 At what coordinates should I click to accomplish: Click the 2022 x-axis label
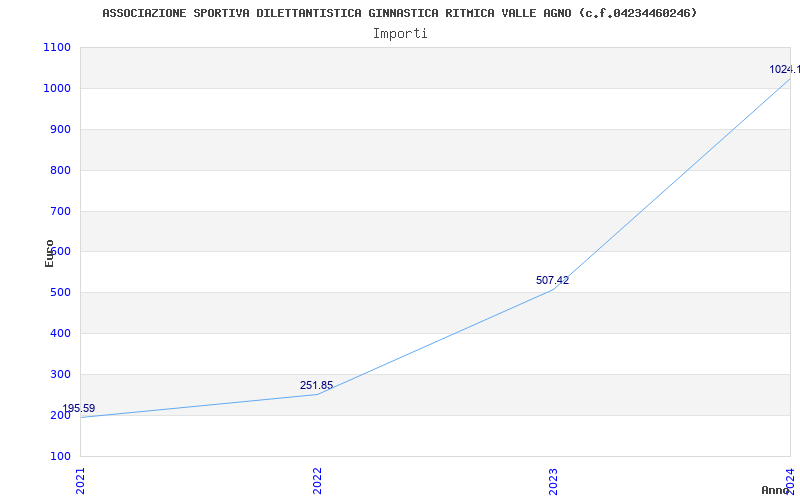pyautogui.click(x=318, y=481)
